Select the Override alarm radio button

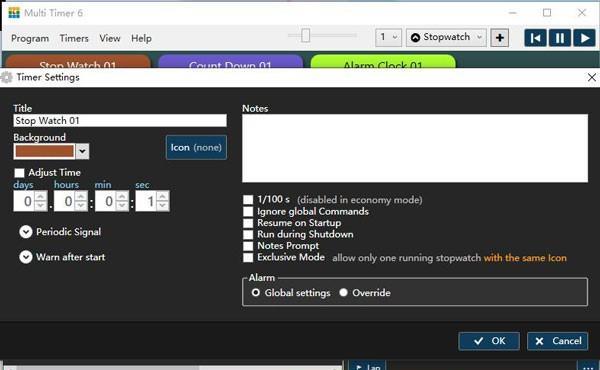click(x=343, y=293)
